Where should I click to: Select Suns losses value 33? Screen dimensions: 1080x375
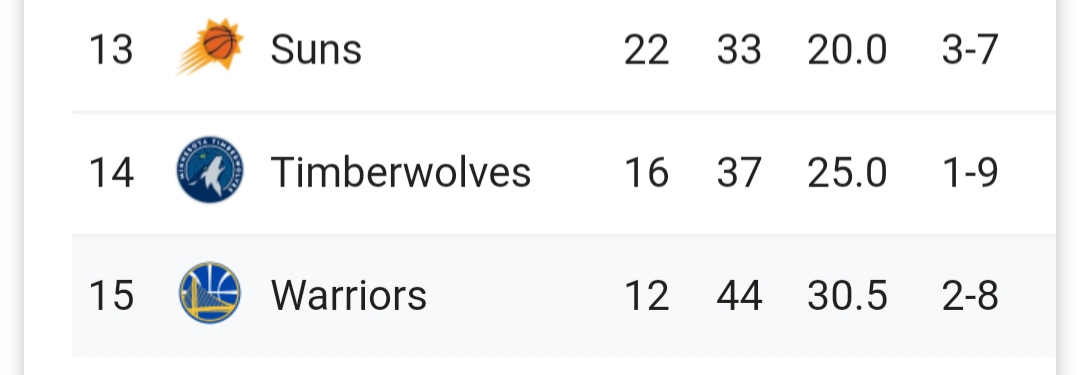click(x=739, y=50)
